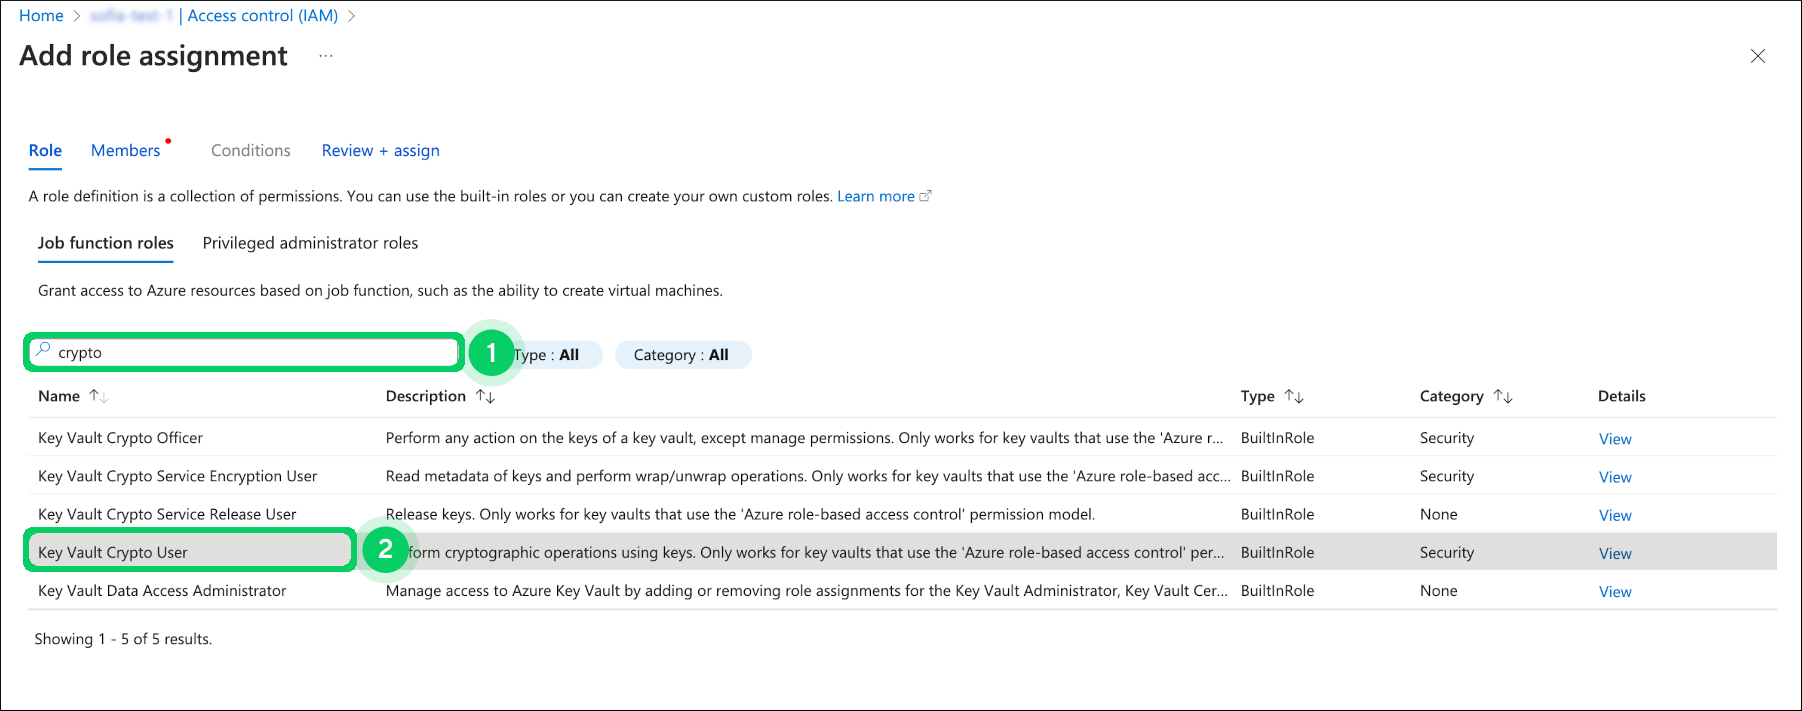1802x711 pixels.
Task: Click Security category in Crypto Officer row
Action: tap(1447, 438)
